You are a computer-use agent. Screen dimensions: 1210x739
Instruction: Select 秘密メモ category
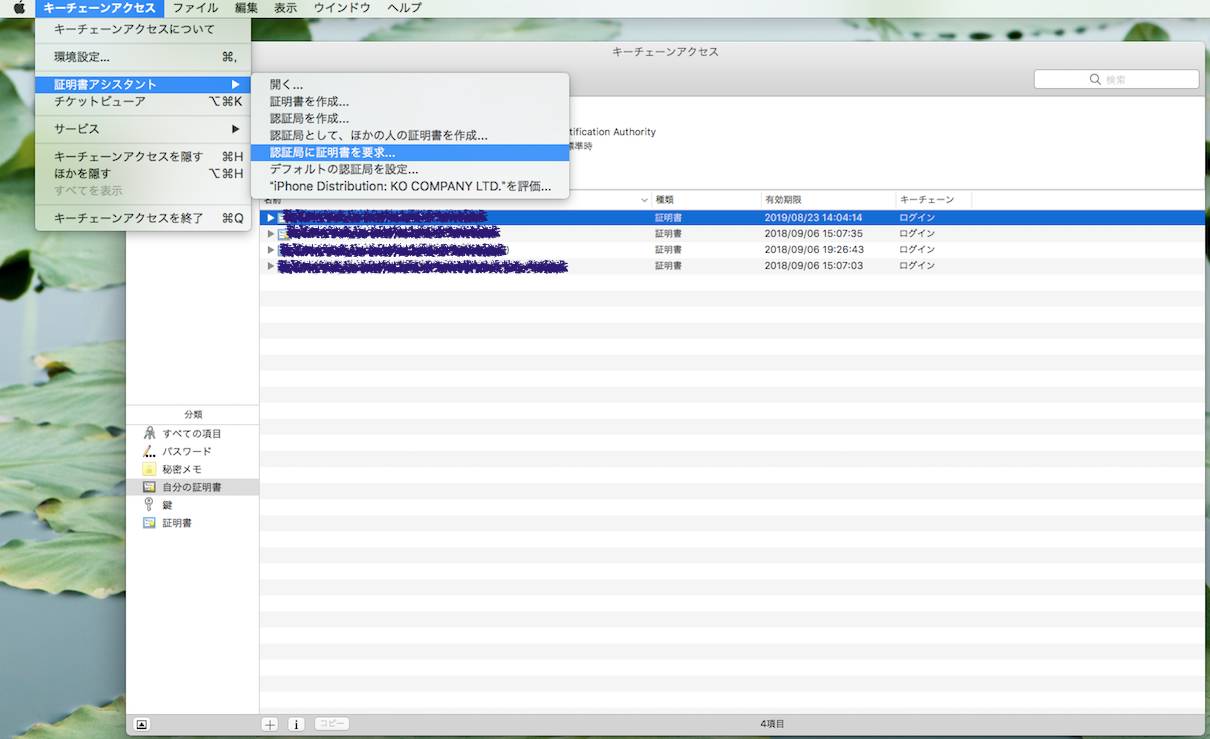click(192, 470)
